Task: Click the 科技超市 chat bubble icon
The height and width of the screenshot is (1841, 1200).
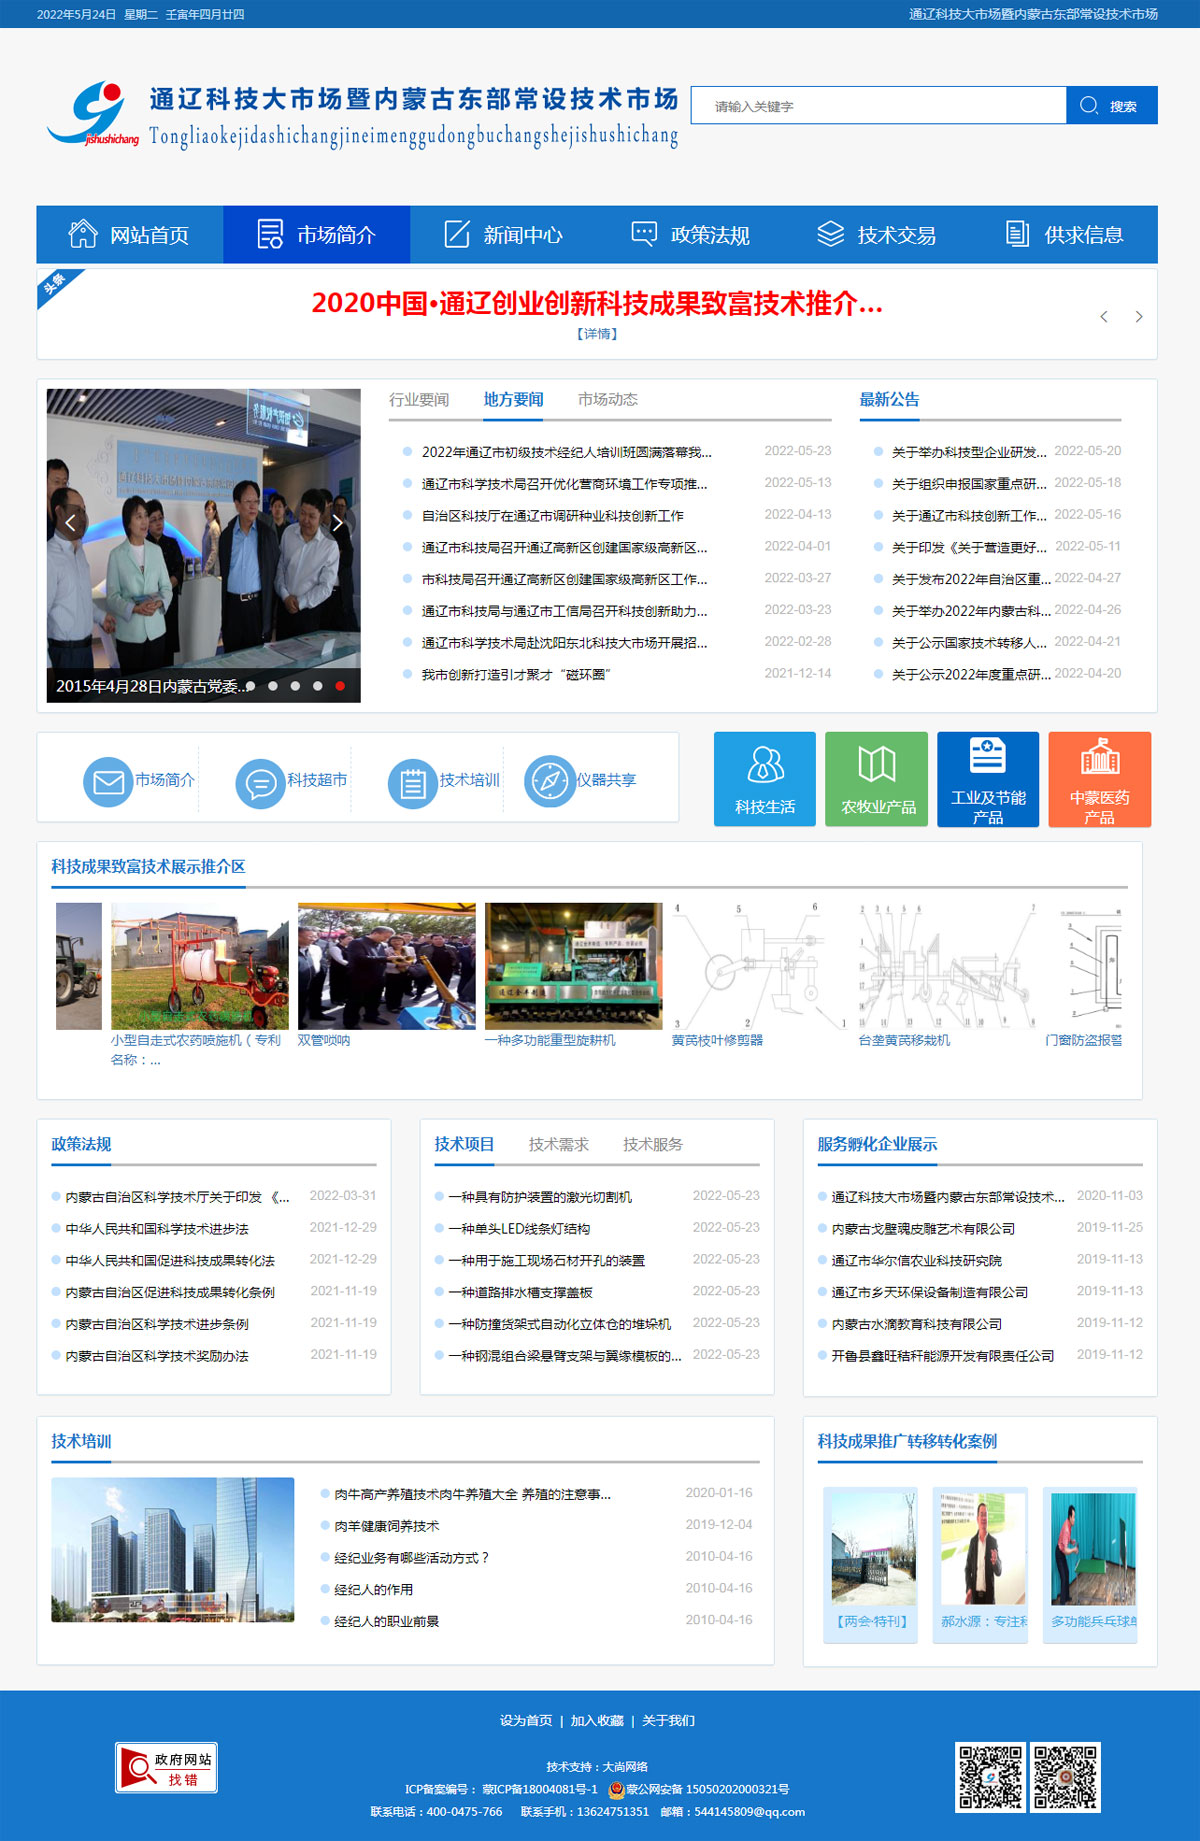Action: click(260, 782)
